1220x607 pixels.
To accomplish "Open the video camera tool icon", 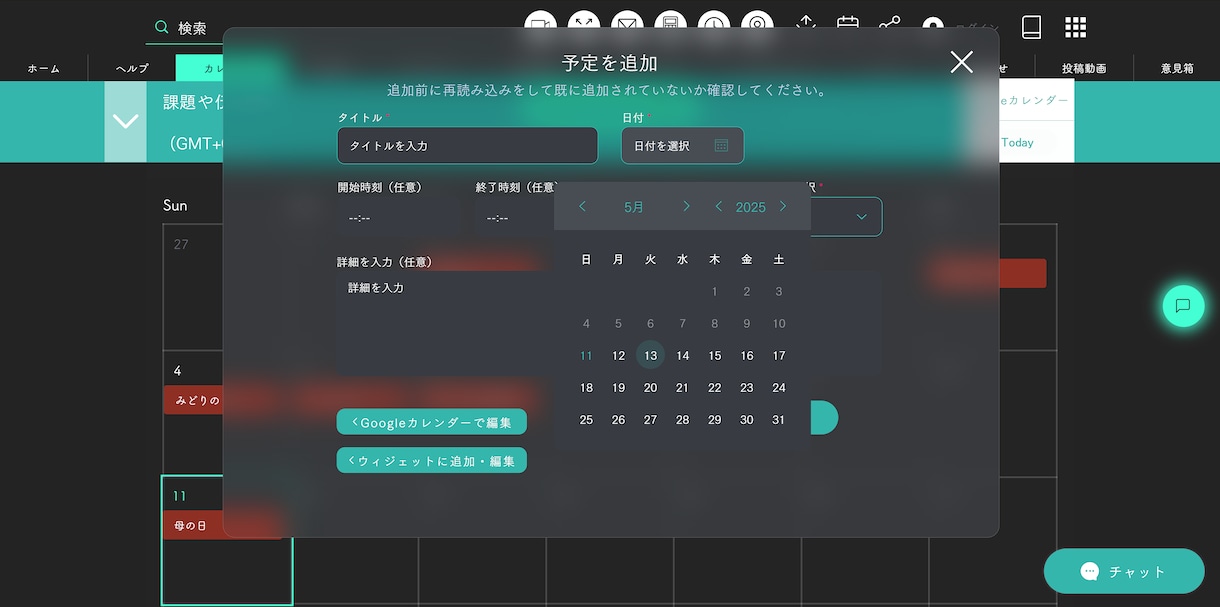I will tap(541, 25).
